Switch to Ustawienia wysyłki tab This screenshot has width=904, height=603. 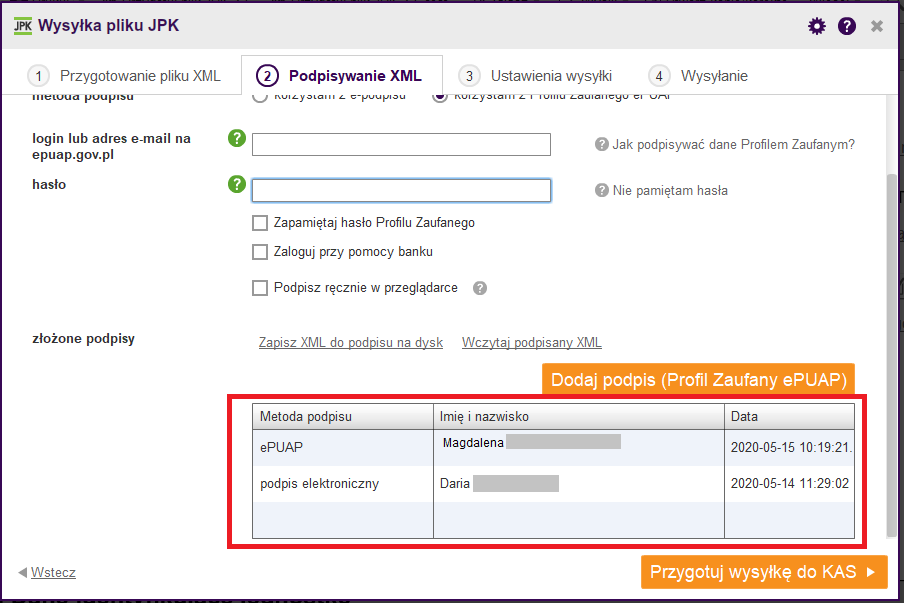535,76
